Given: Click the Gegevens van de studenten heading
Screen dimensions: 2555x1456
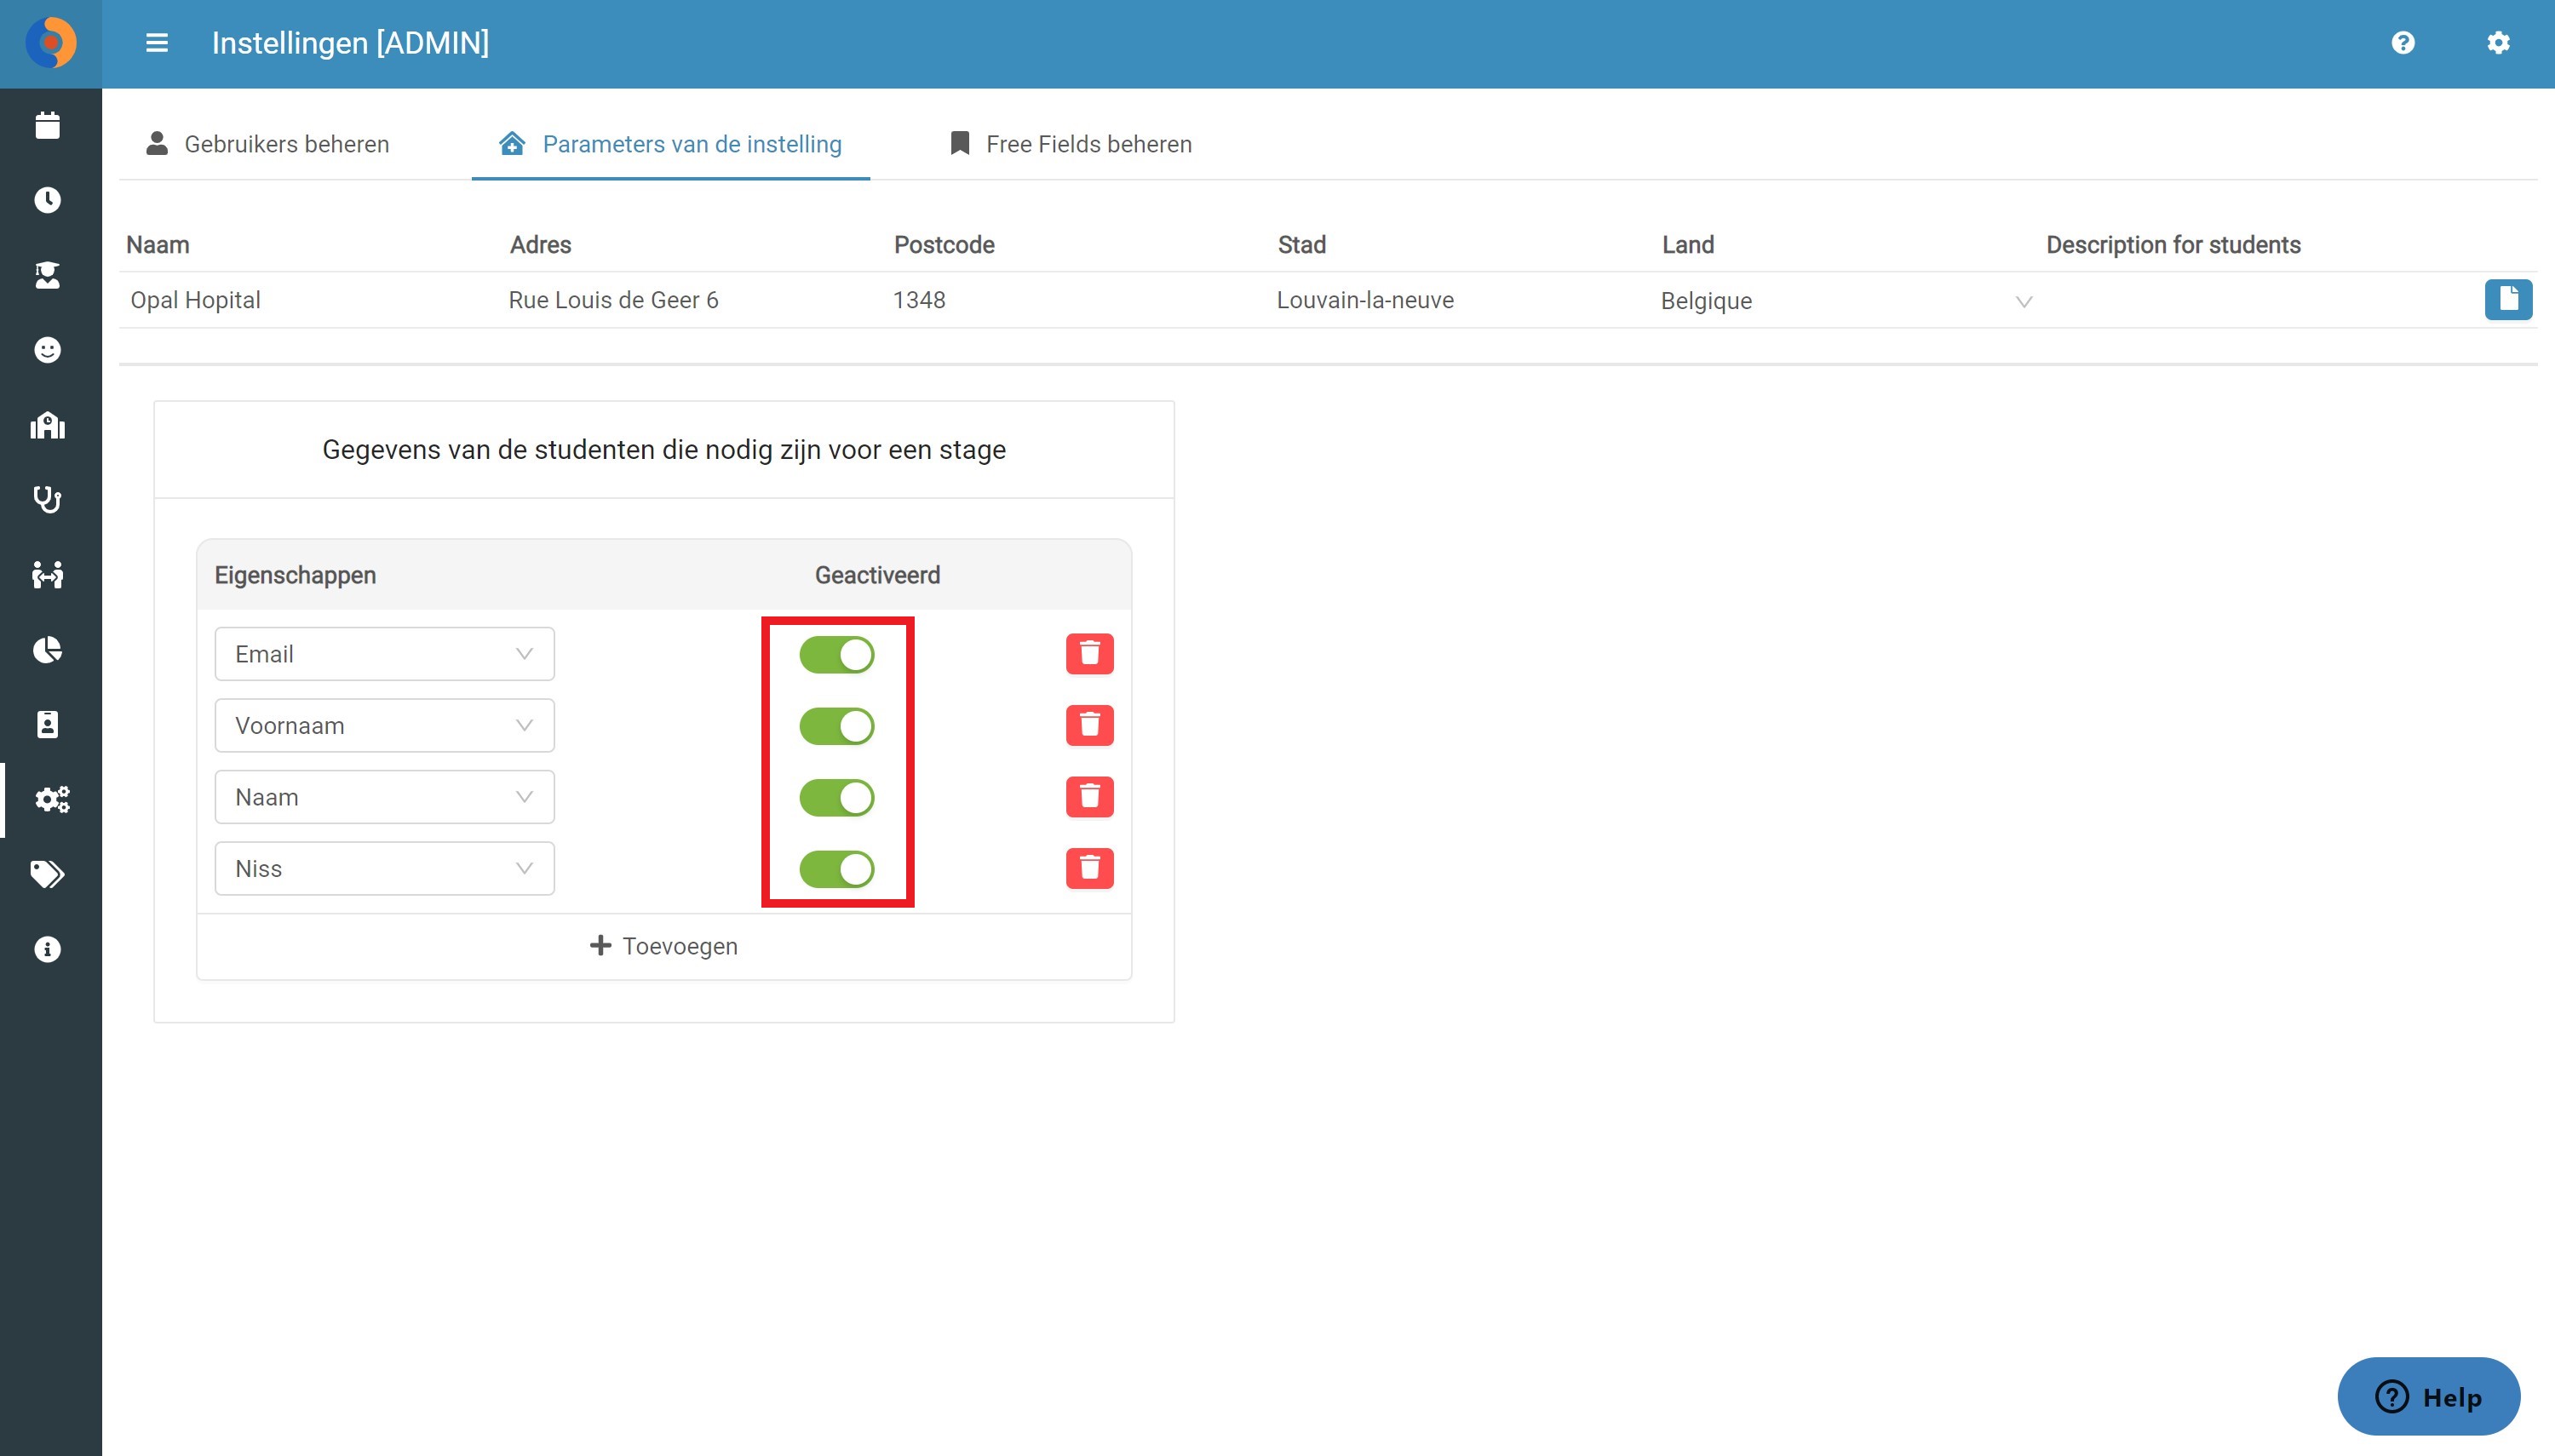Looking at the screenshot, I should (664, 450).
